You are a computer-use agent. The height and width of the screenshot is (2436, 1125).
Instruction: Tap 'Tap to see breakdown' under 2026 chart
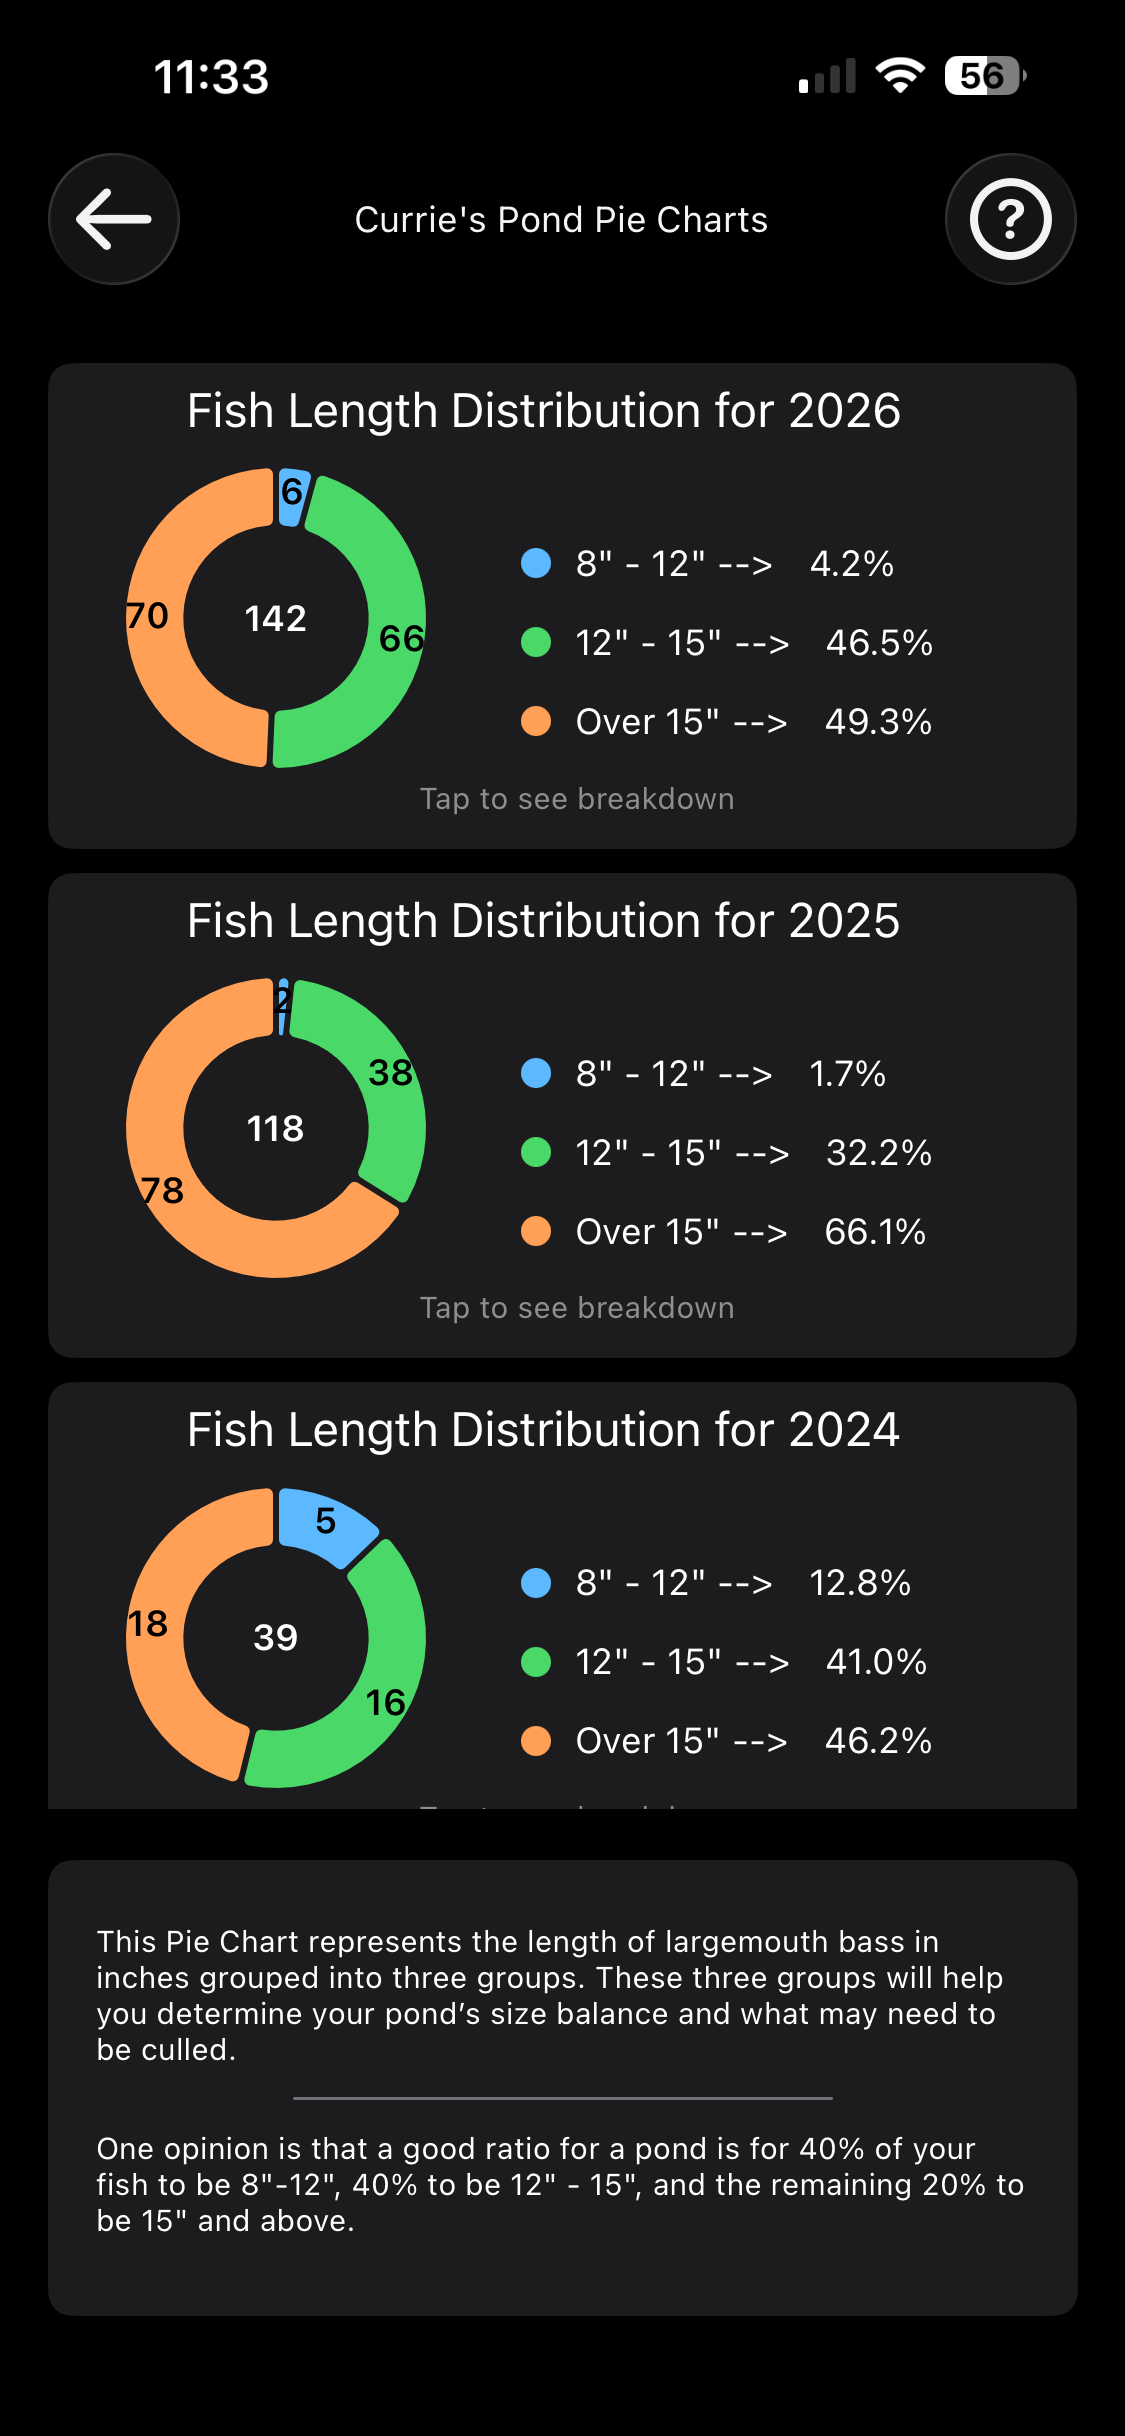click(577, 799)
